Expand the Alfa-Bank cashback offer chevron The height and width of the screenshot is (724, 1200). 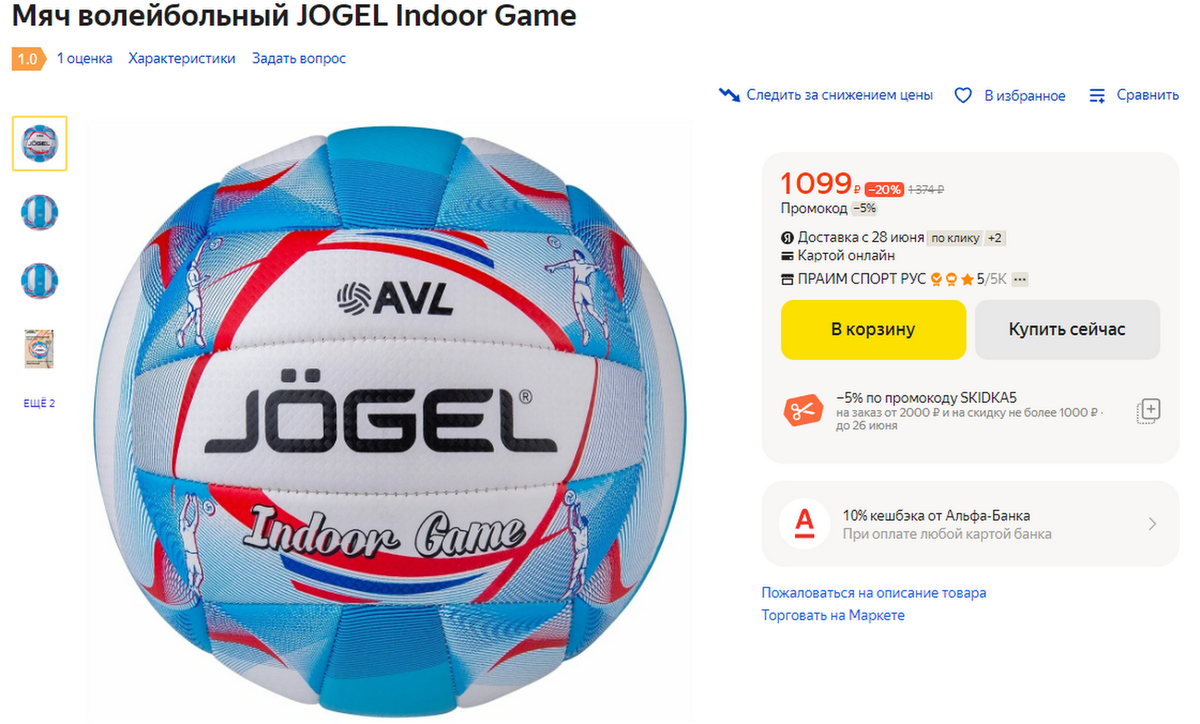point(1152,523)
